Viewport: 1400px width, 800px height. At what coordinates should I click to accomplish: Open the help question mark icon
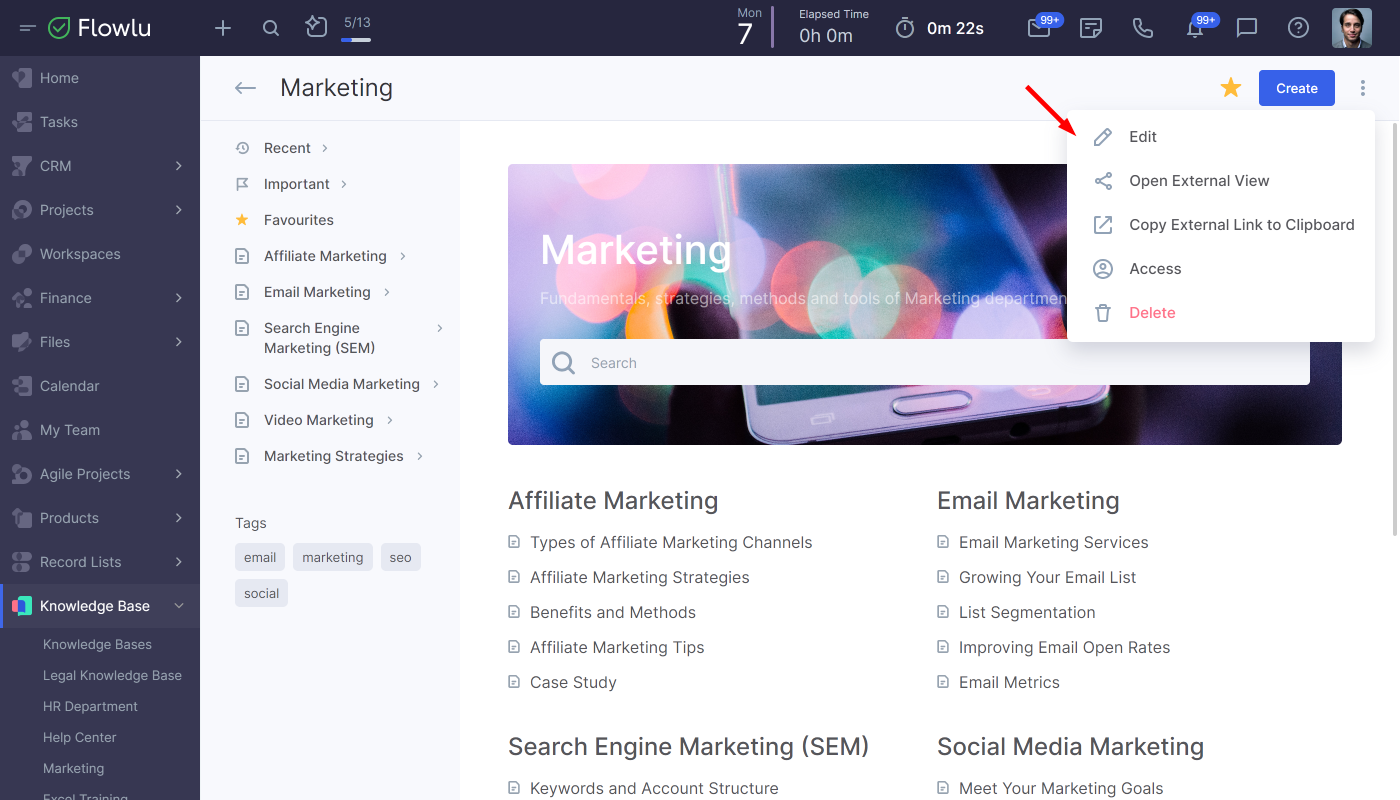click(1298, 28)
